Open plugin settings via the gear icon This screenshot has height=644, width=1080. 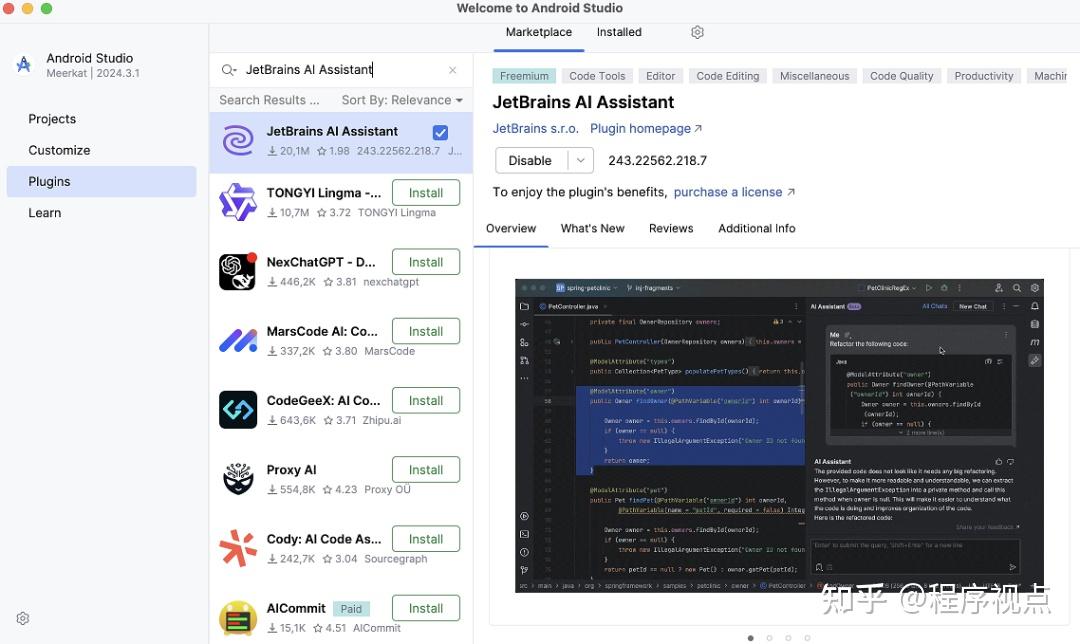[697, 32]
